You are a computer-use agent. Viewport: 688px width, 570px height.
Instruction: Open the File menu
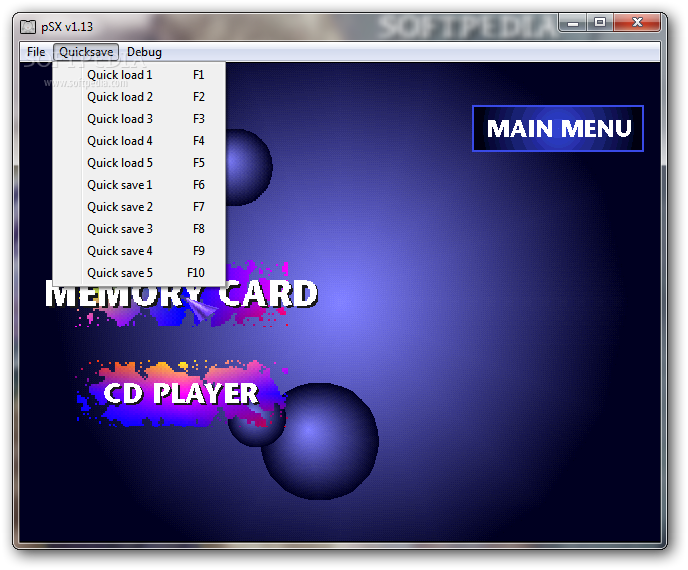36,52
